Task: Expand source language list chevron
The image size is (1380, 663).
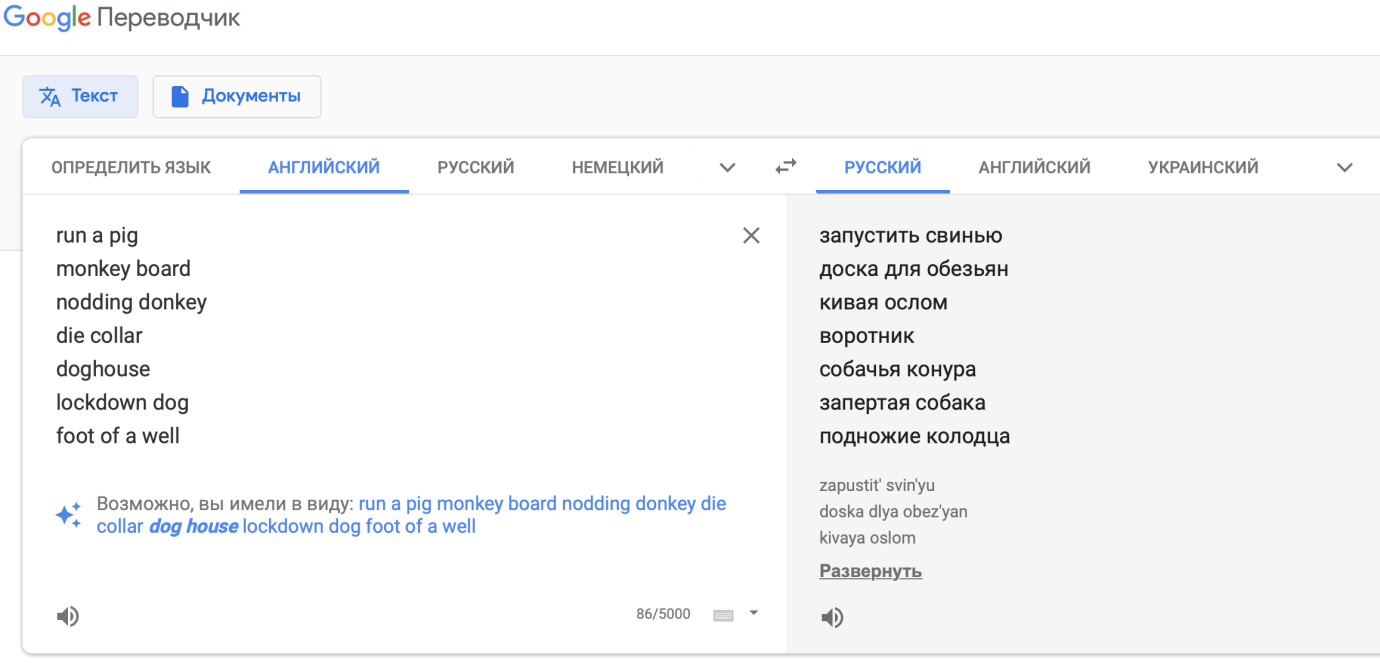Action: tap(728, 168)
